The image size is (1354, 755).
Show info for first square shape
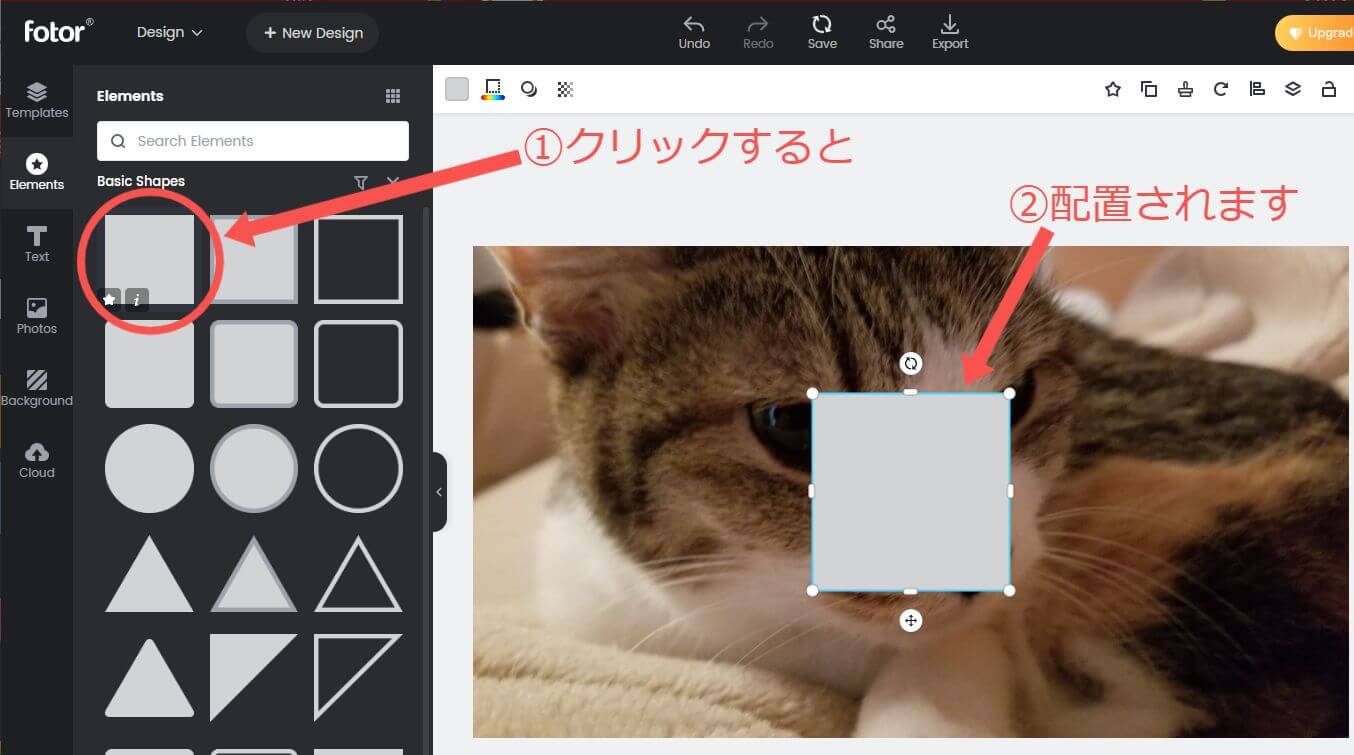point(137,299)
